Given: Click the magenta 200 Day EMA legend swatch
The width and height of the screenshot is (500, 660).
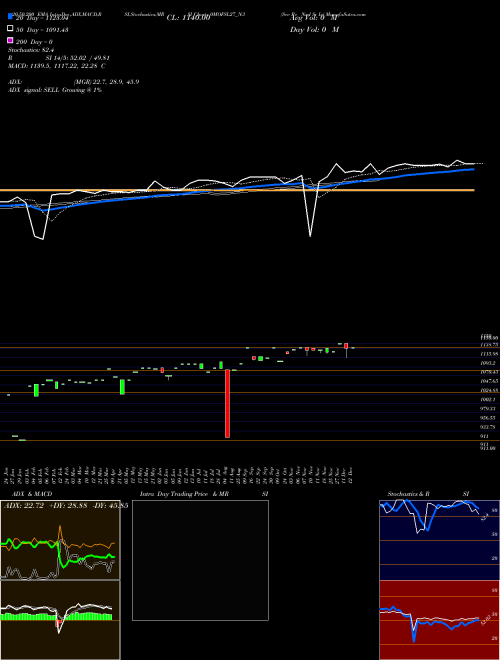Looking at the screenshot, I should click(10, 40).
